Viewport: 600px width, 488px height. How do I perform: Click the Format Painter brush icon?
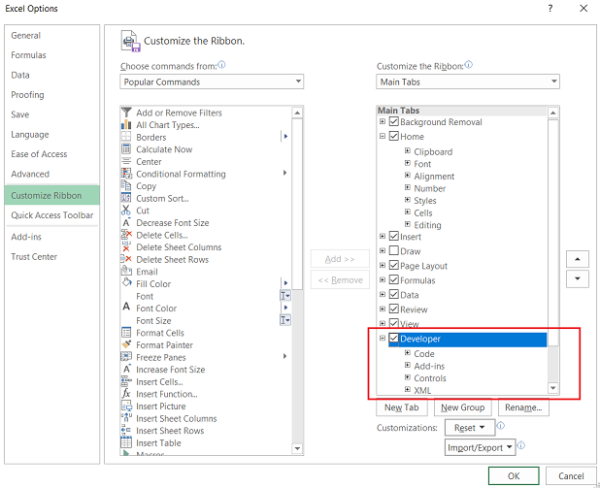tap(126, 344)
